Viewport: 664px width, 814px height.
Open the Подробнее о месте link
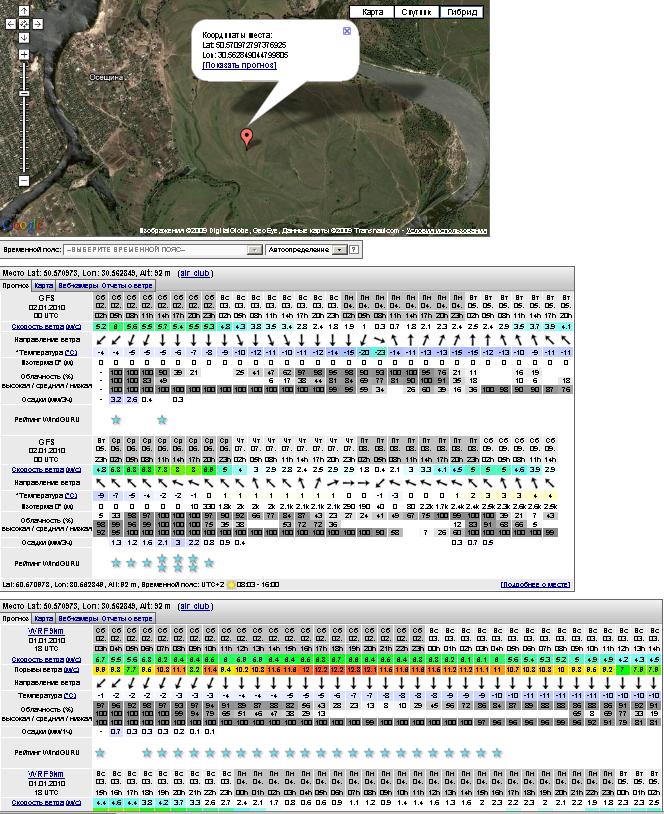535,583
